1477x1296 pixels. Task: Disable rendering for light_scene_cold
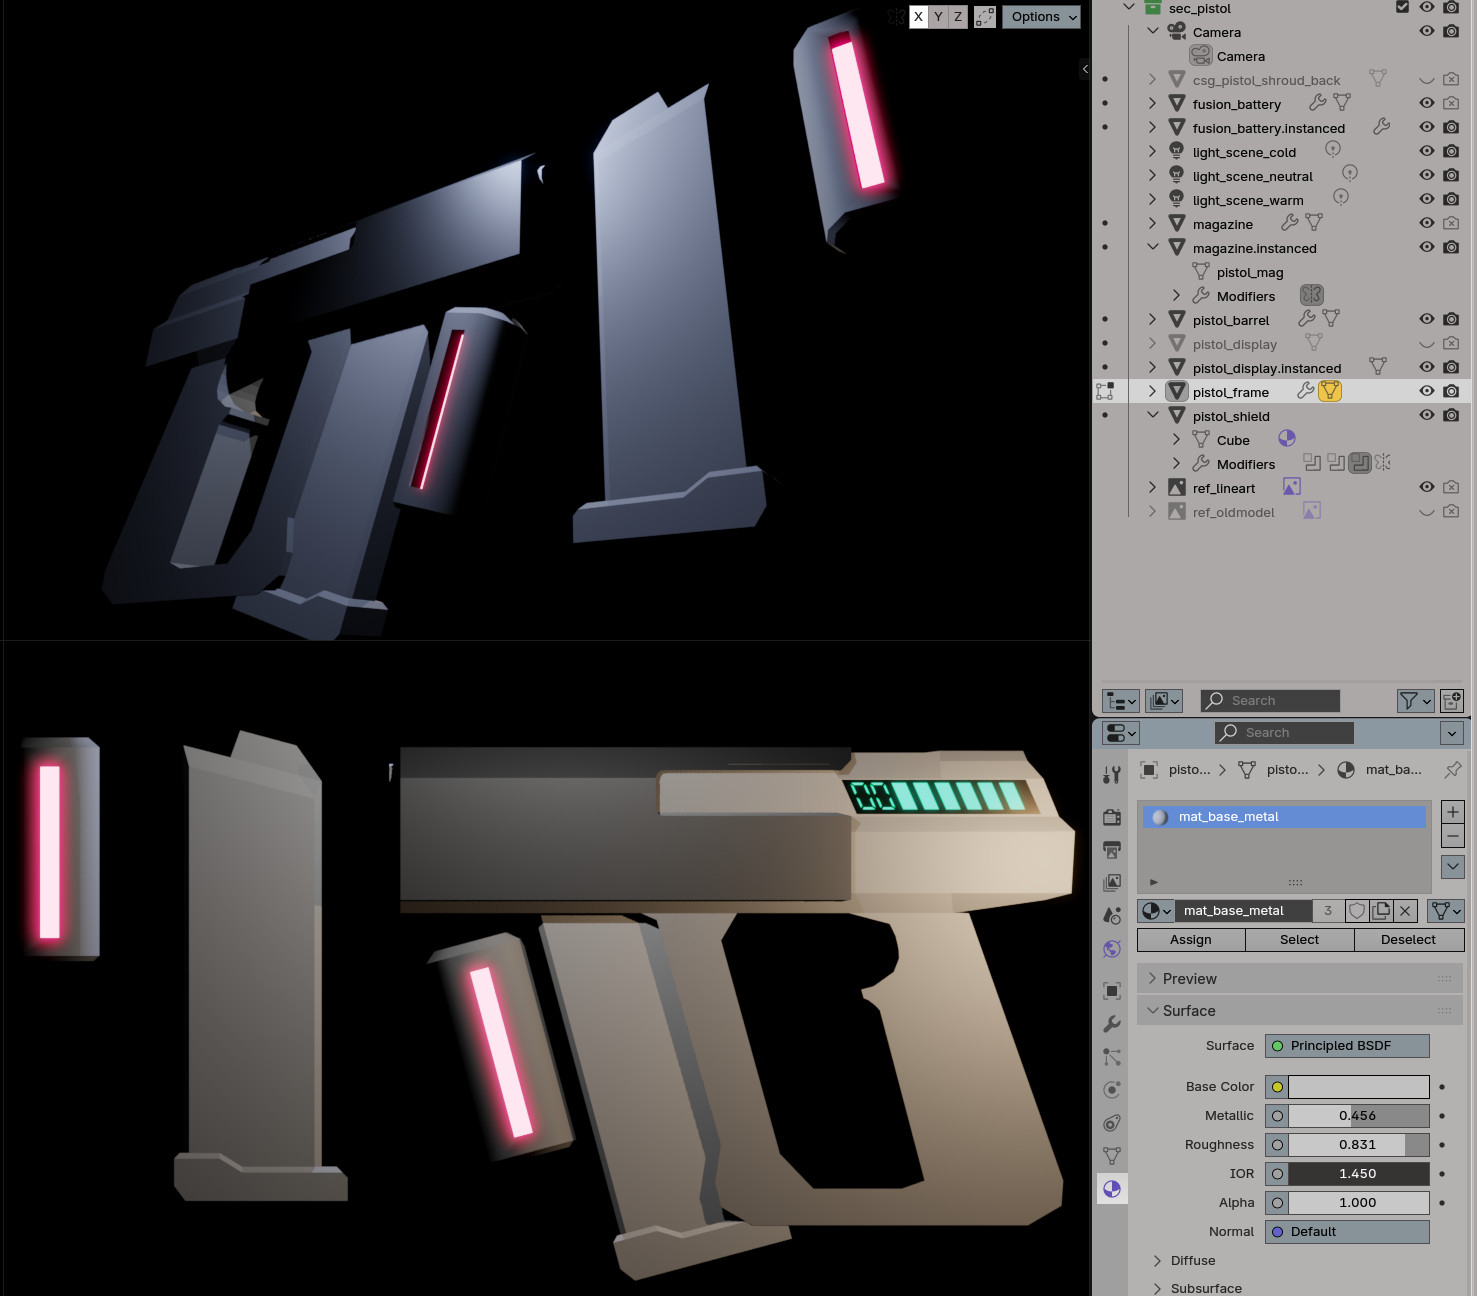tap(1451, 152)
